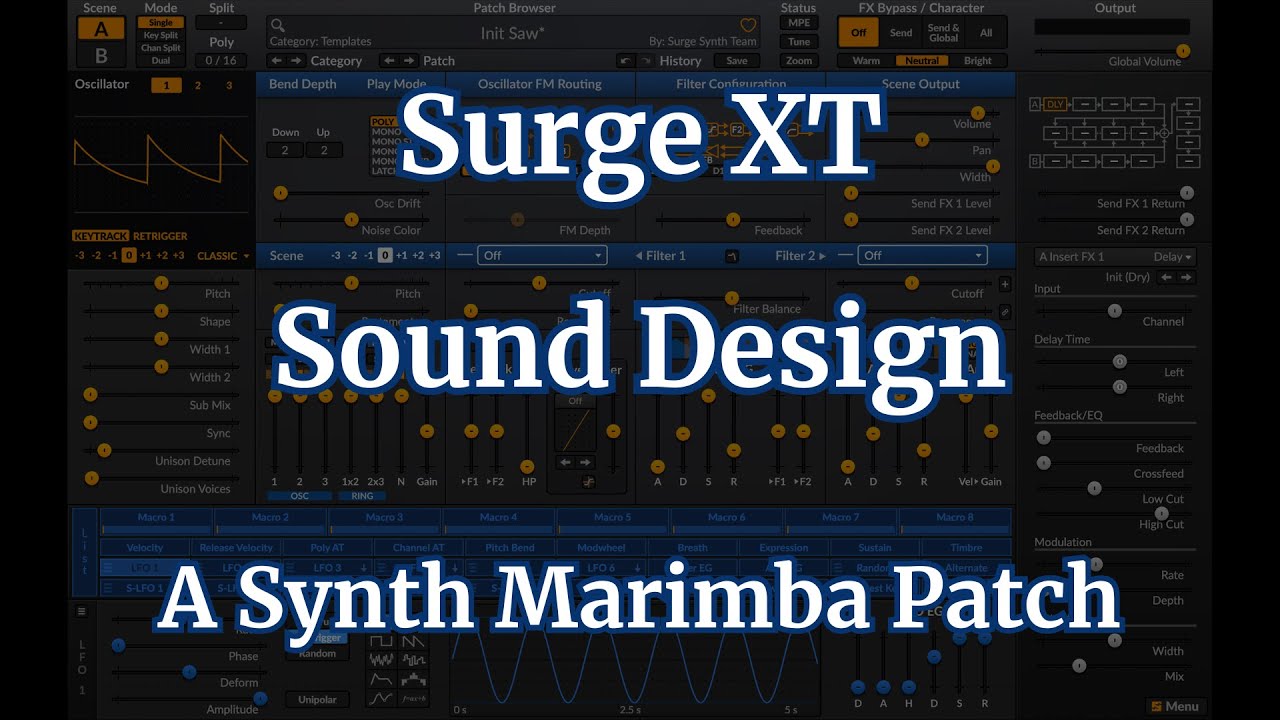This screenshot has height=720, width=1280.
Task: Select the step sequencer LFO shape
Action: (413, 680)
